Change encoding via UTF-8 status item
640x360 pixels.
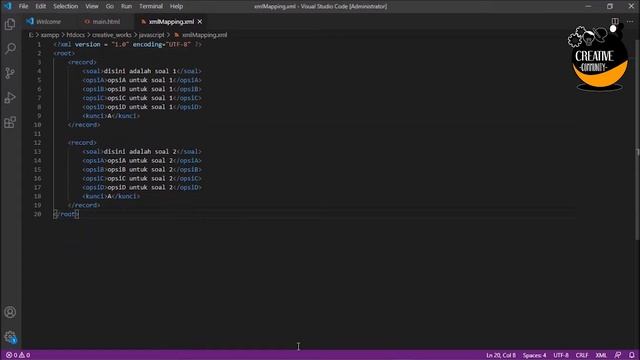[561, 355]
